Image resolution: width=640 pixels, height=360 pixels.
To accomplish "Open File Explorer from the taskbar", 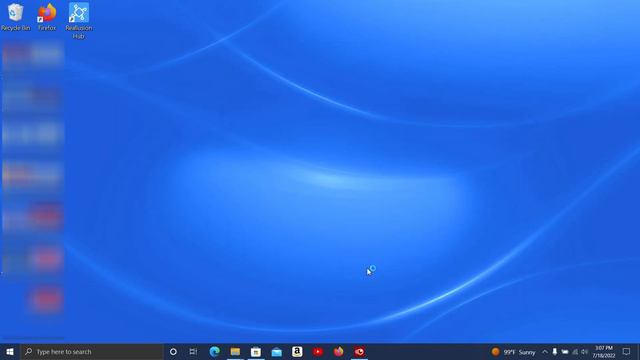I will [x=235, y=351].
